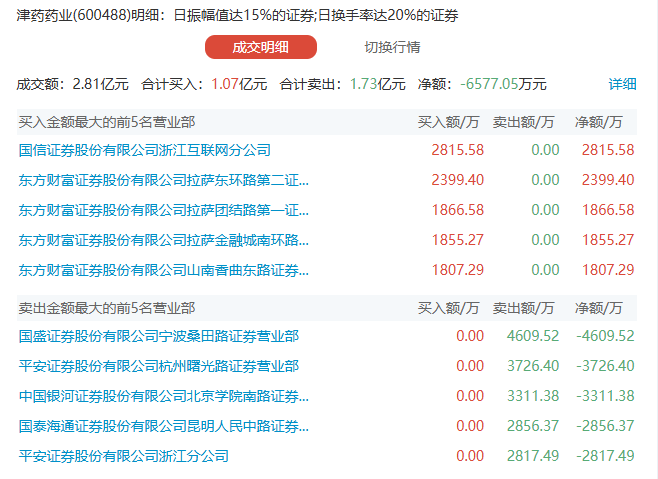Click the 合计卖出 1.73亿元 summary value
658x479 pixels.
[378, 84]
